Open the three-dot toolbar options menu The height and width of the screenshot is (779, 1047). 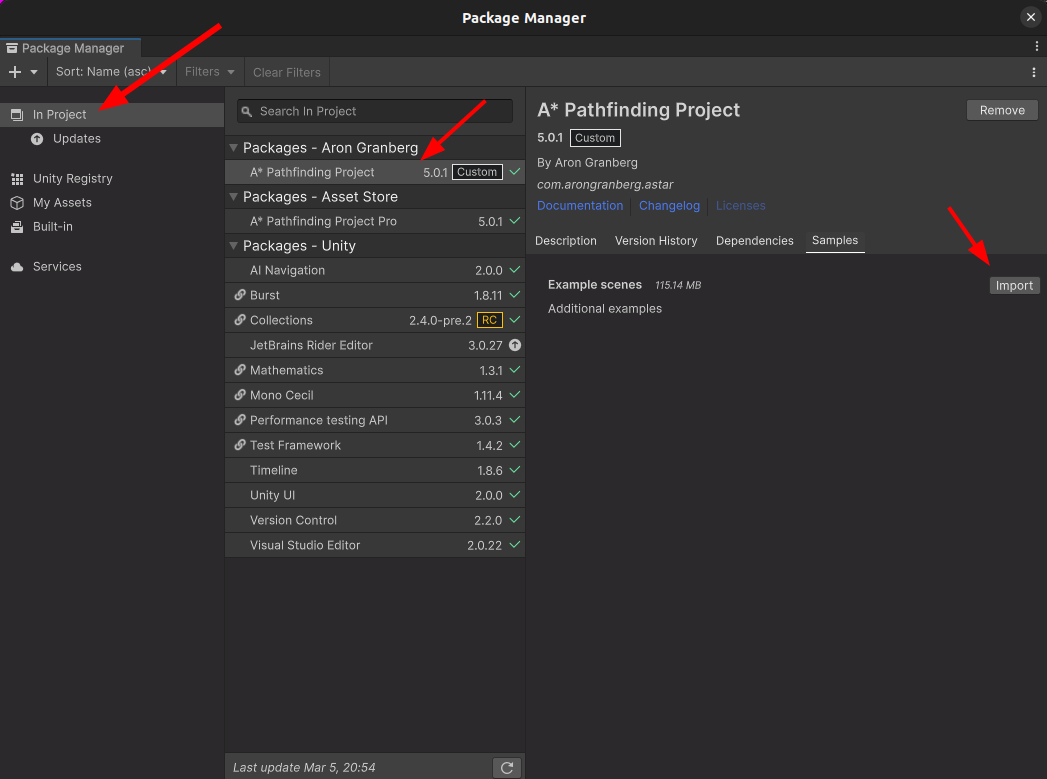point(1034,72)
